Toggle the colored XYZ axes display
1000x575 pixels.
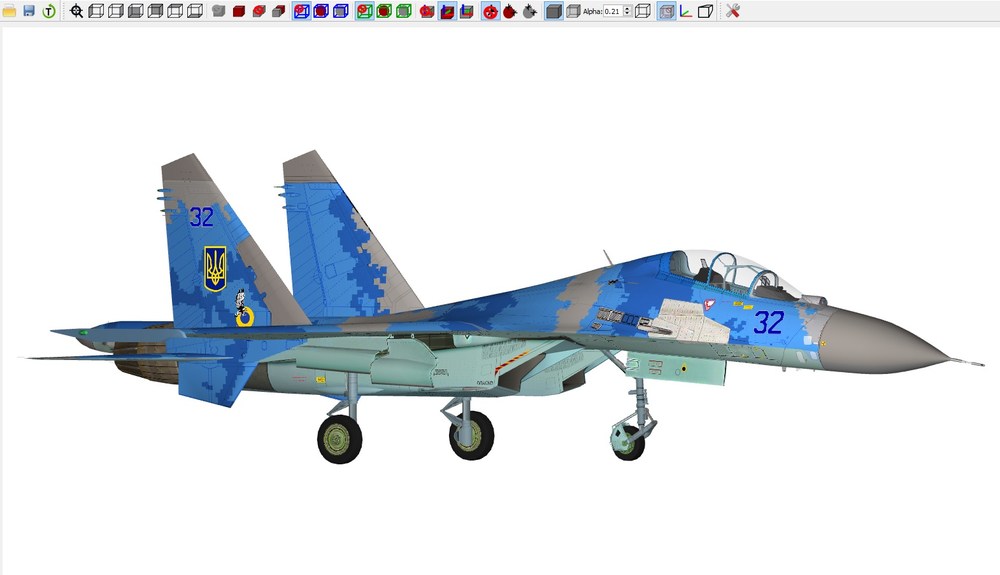click(x=686, y=11)
